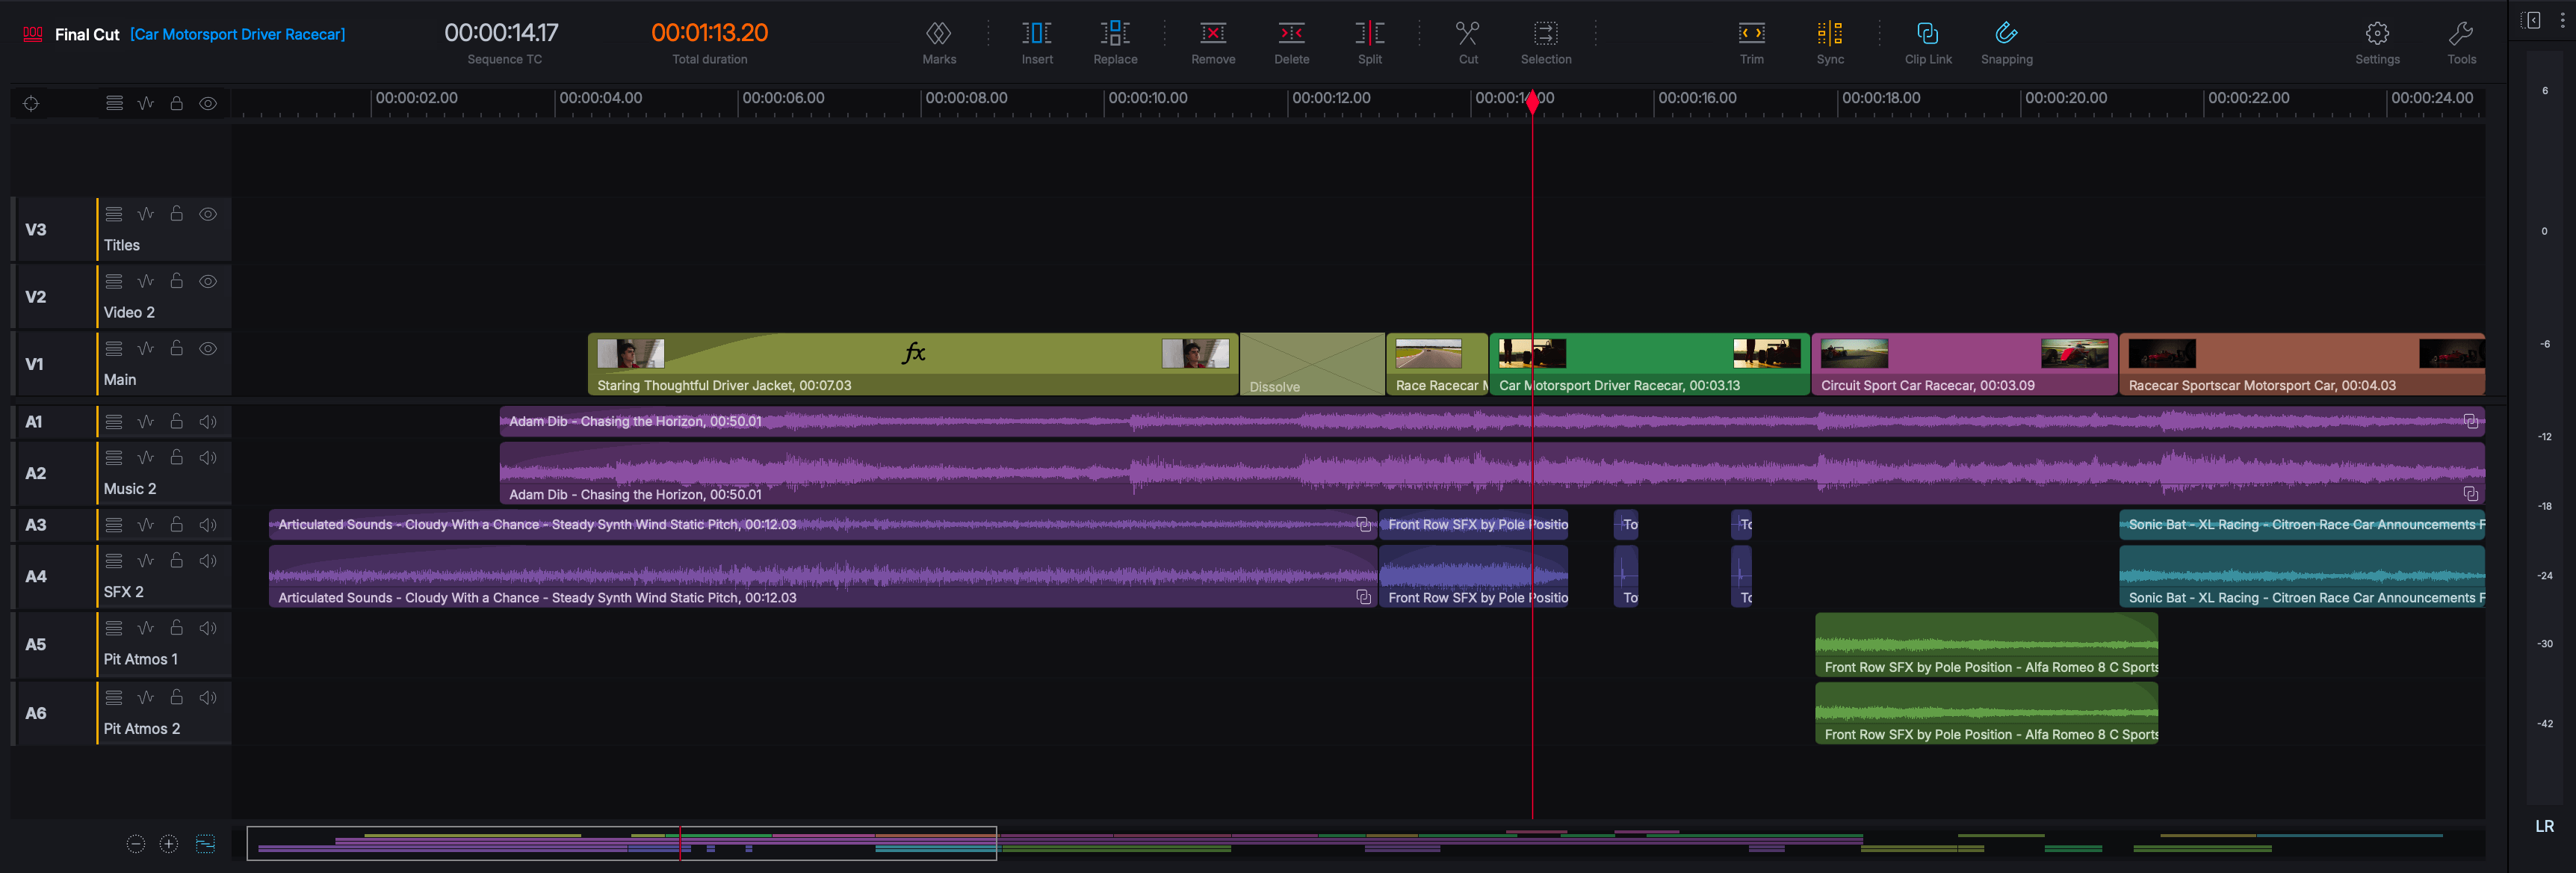Click the timeline zoom-out minus button
This screenshot has width=2576, height=873.
click(x=136, y=844)
